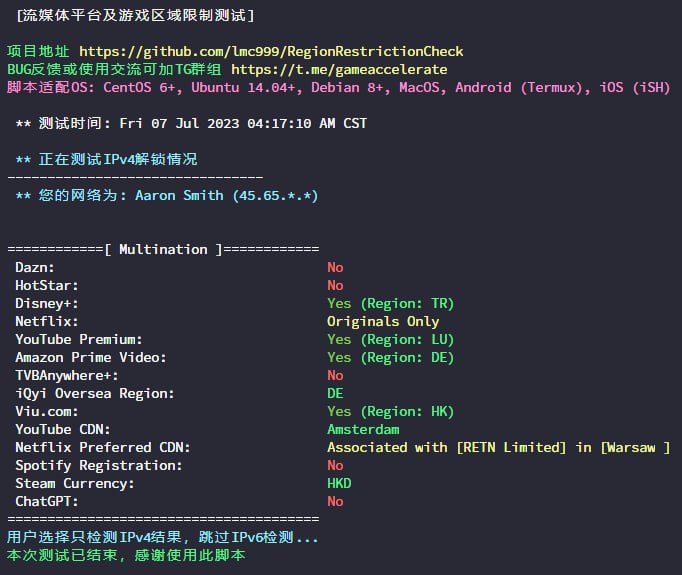
Task: Open the GitHub RegionRestrictionCheck project URL
Action: click(x=270, y=51)
